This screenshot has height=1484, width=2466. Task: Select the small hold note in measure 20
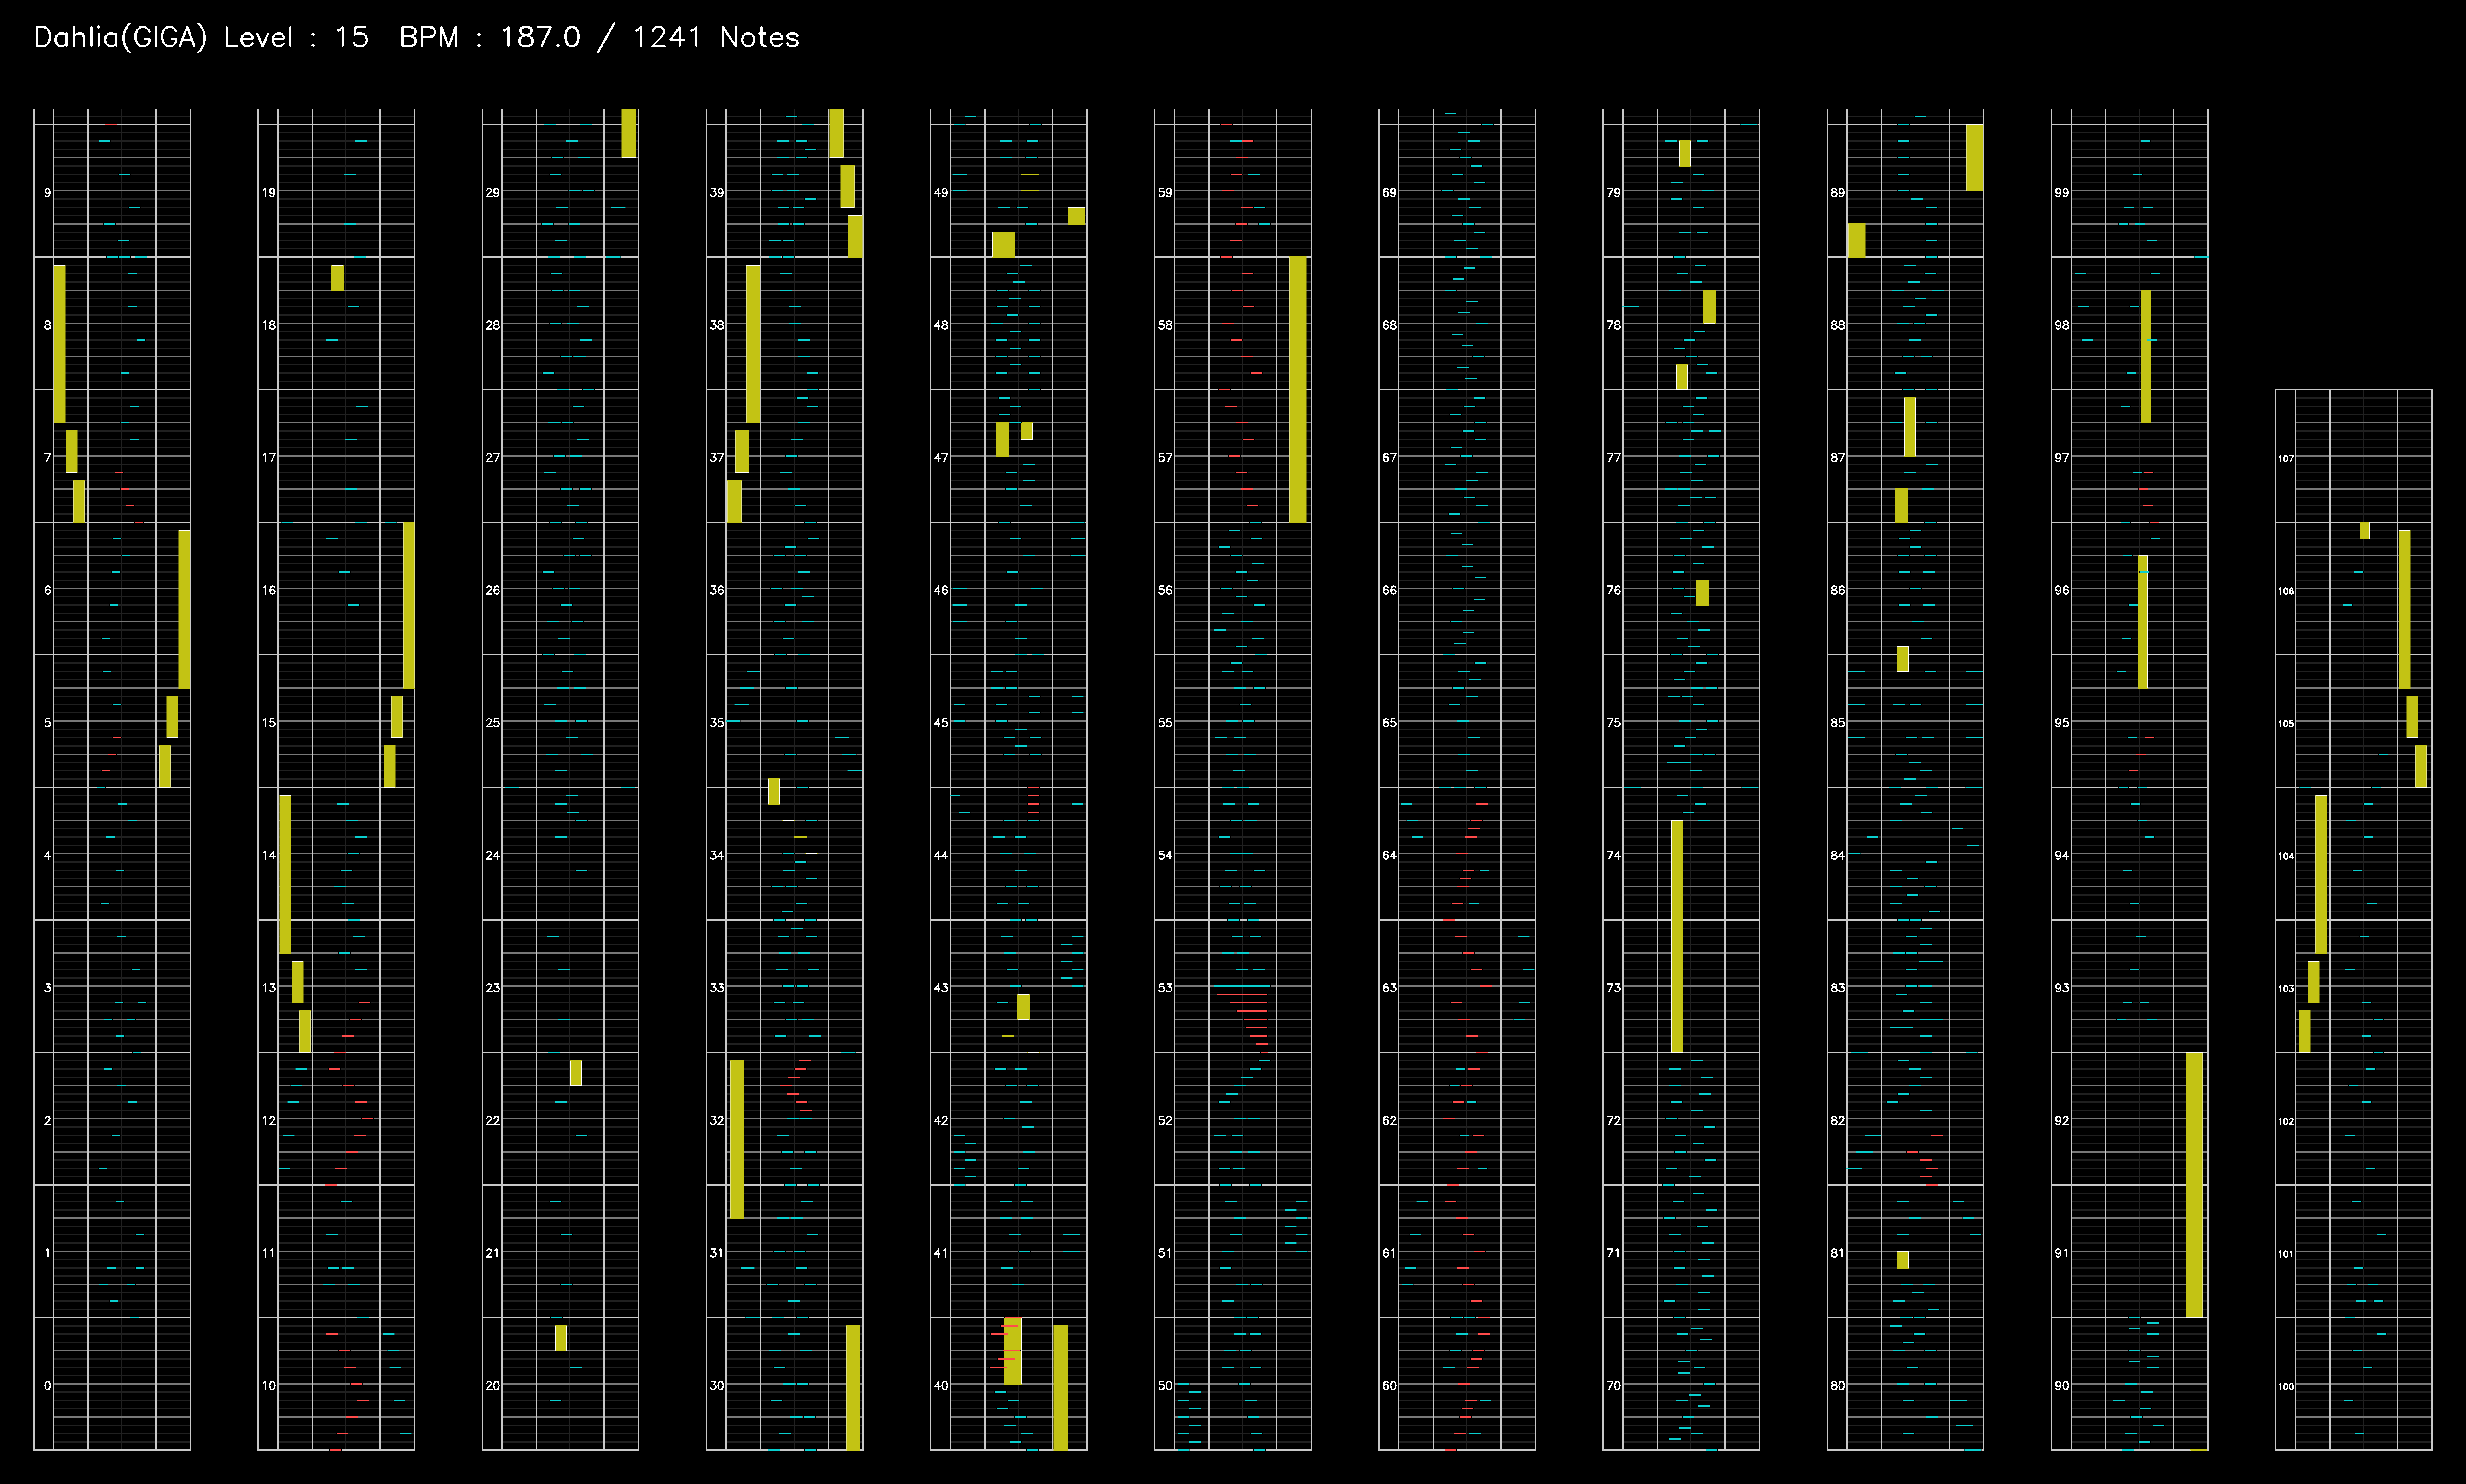point(561,1337)
